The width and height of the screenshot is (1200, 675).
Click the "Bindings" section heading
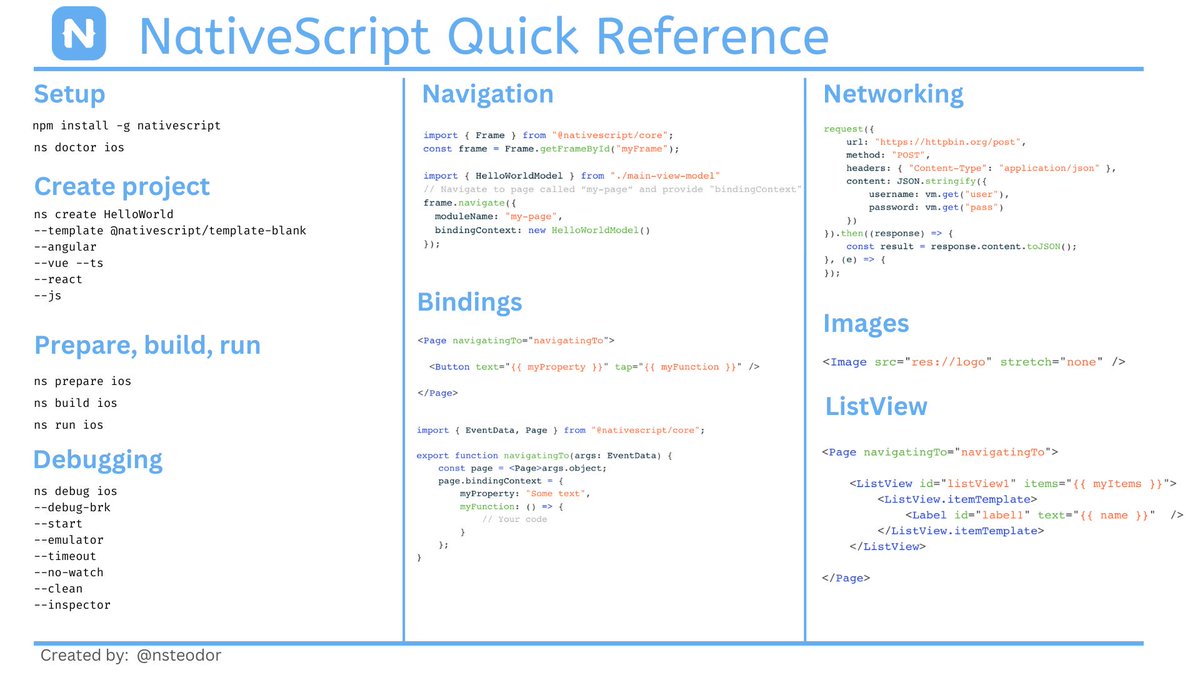470,302
